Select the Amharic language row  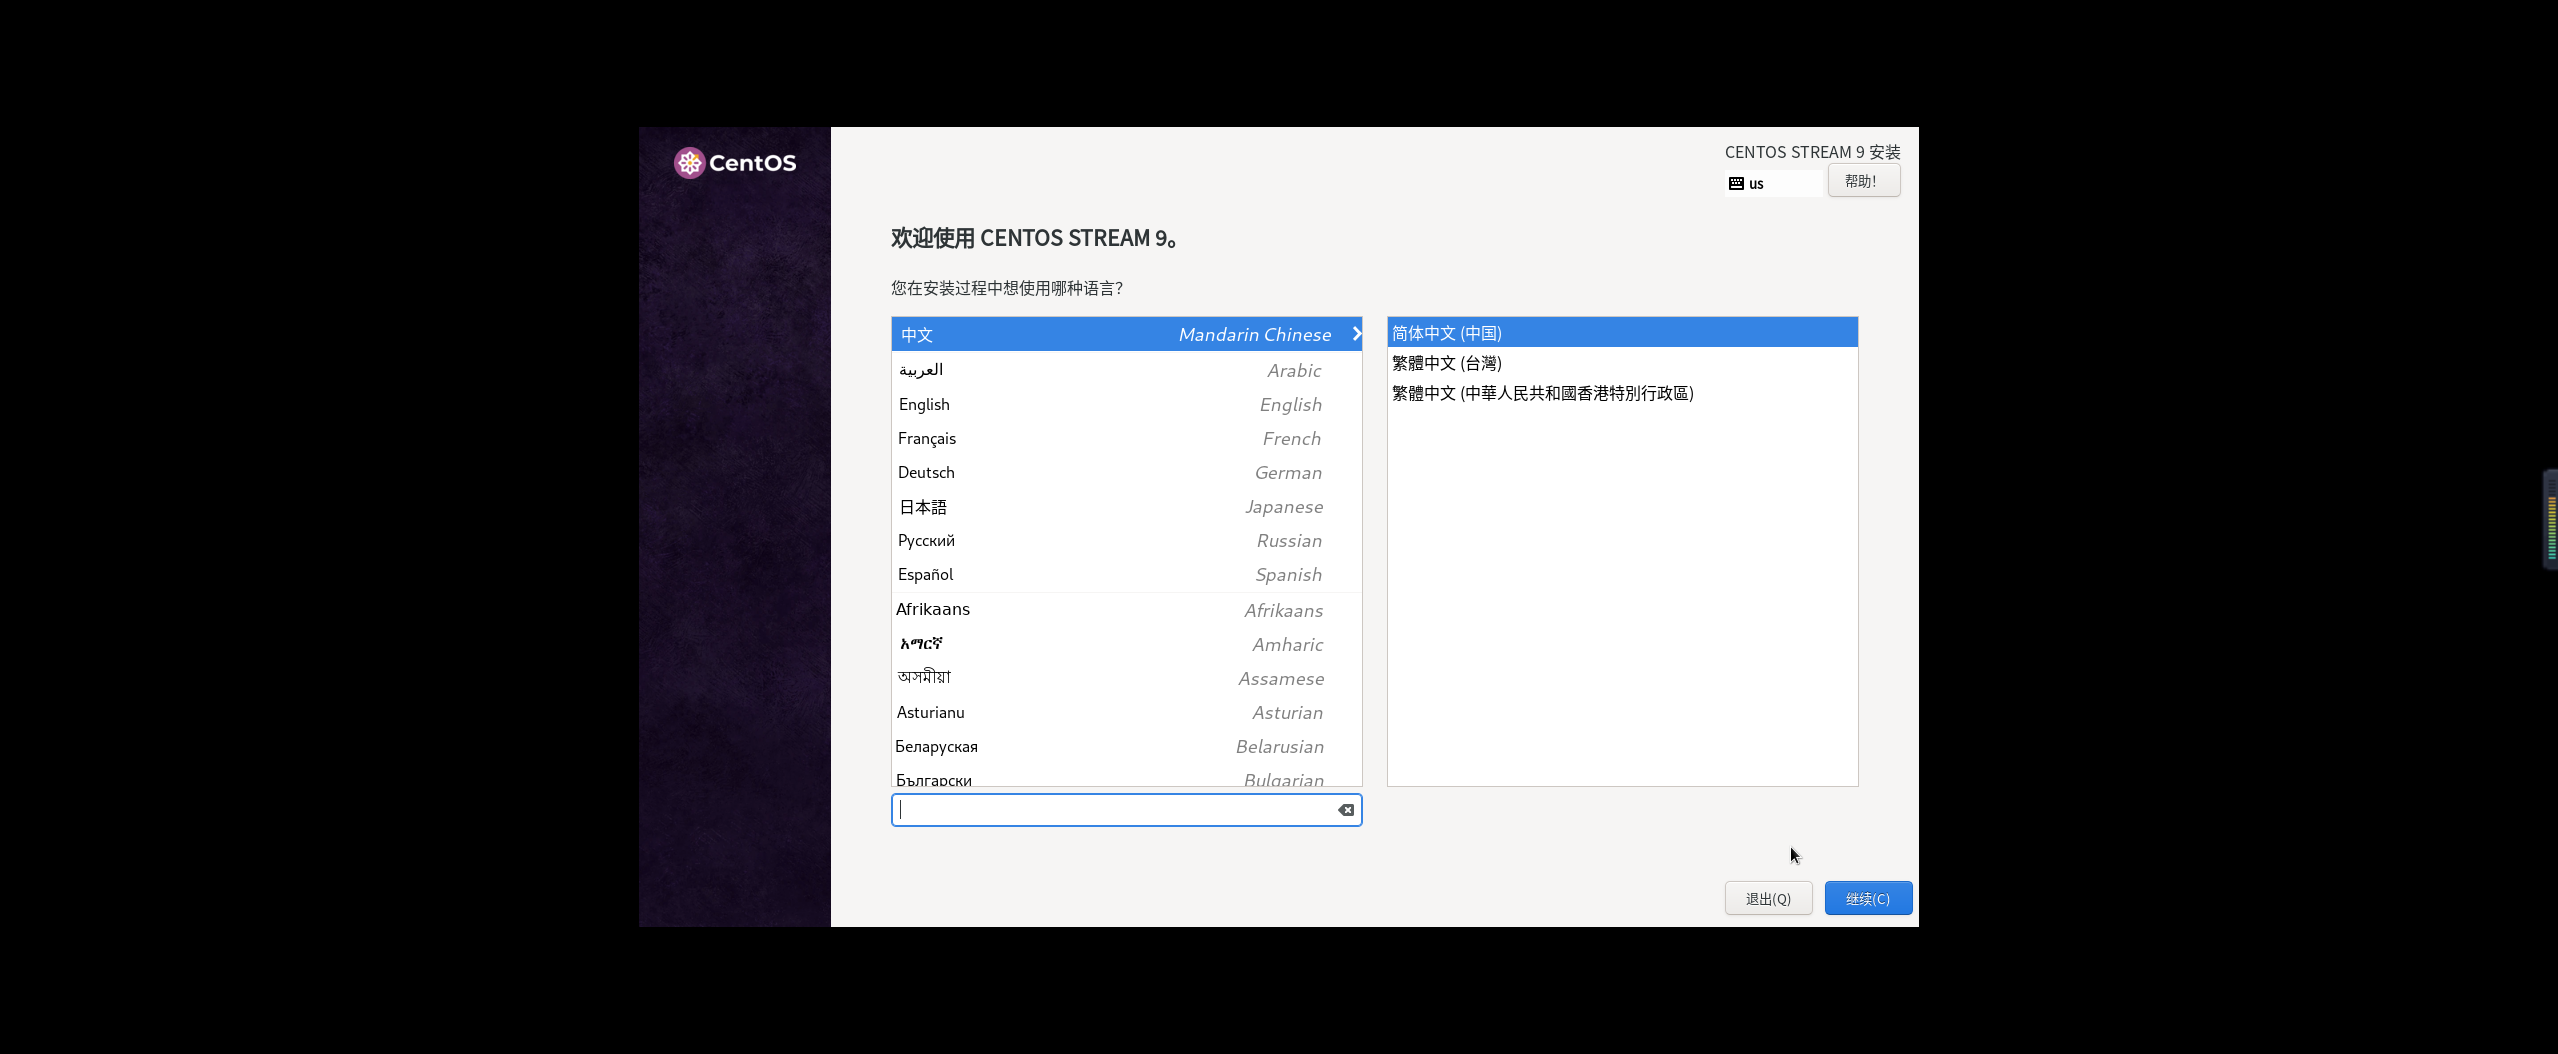[x=1126, y=644]
